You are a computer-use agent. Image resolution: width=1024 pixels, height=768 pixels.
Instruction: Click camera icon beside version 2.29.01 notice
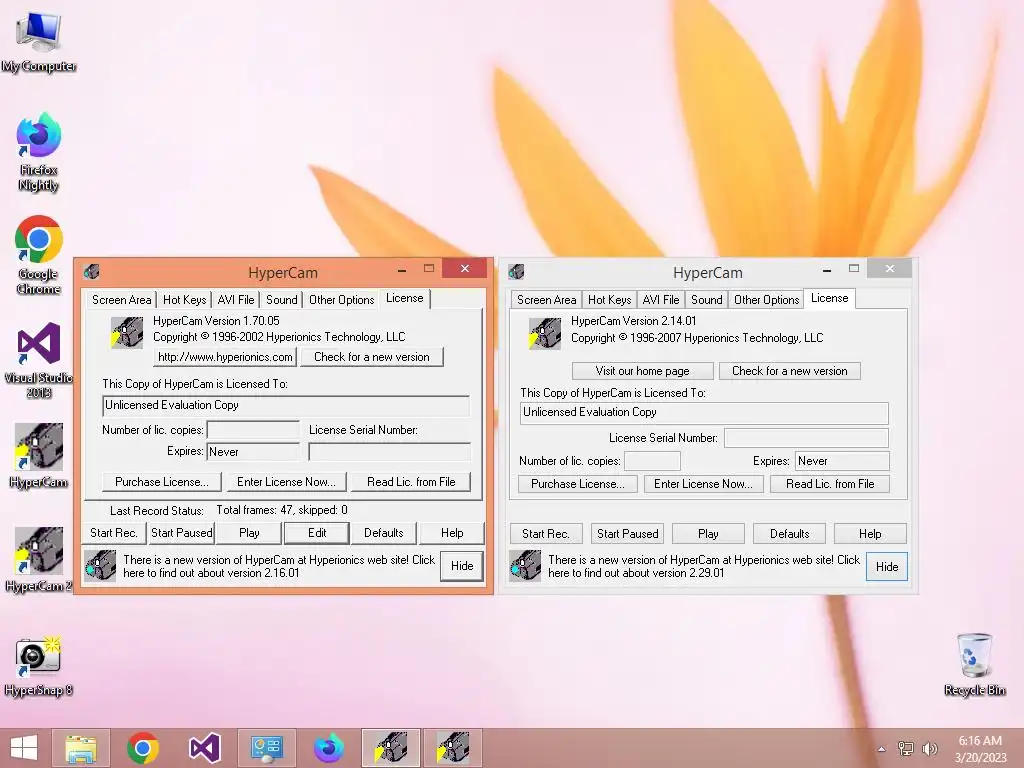(525, 566)
